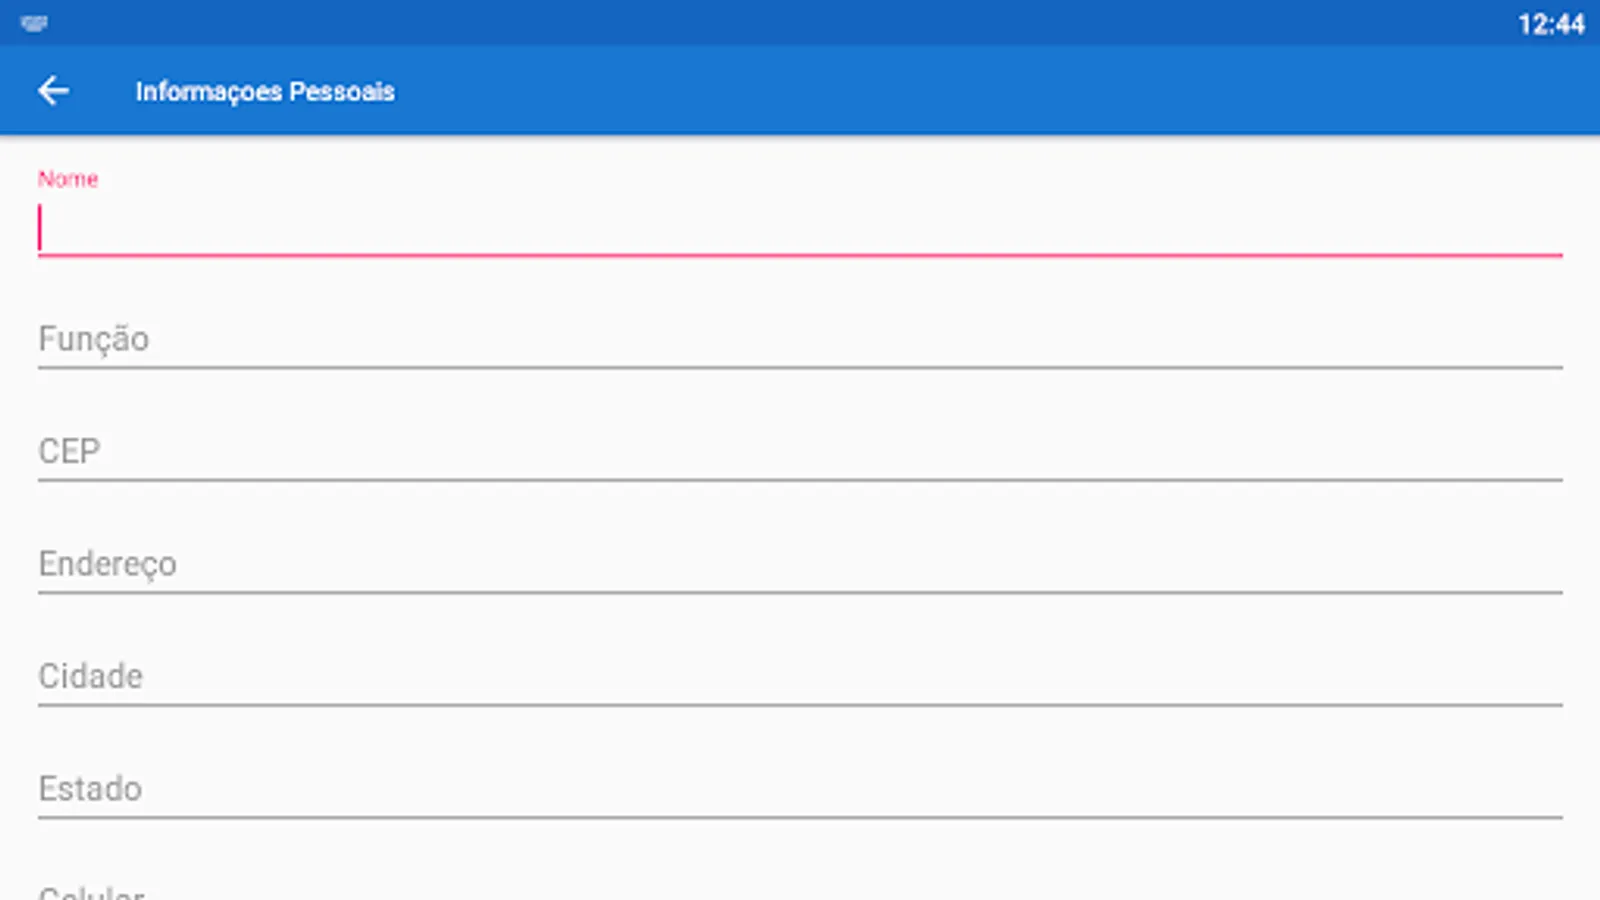Click the Endereço placeholder label
The height and width of the screenshot is (900, 1600).
pos(107,564)
